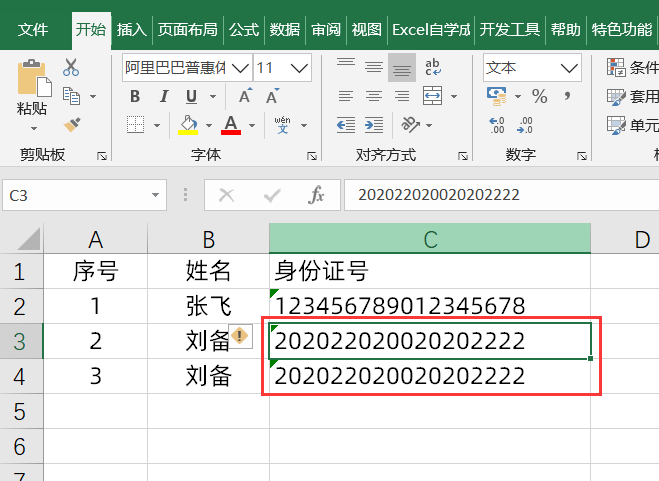This screenshot has height=481, width=659.
Task: Toggle italic formatting
Action: (x=162, y=97)
